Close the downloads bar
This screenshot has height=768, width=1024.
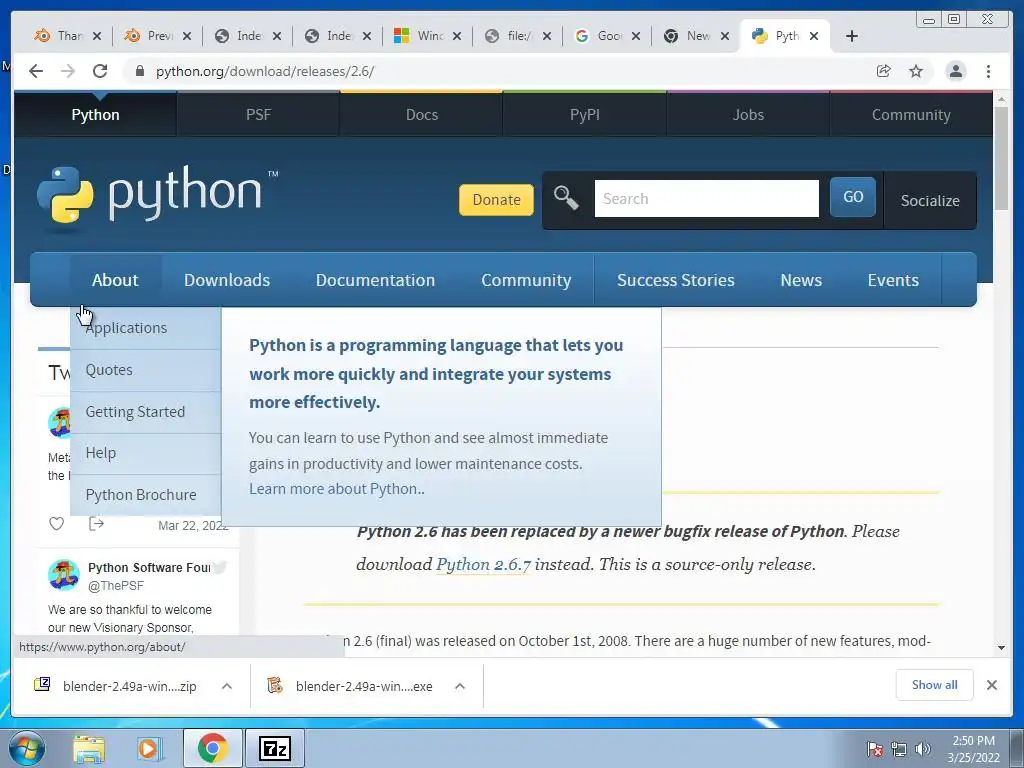pyautogui.click(x=991, y=685)
